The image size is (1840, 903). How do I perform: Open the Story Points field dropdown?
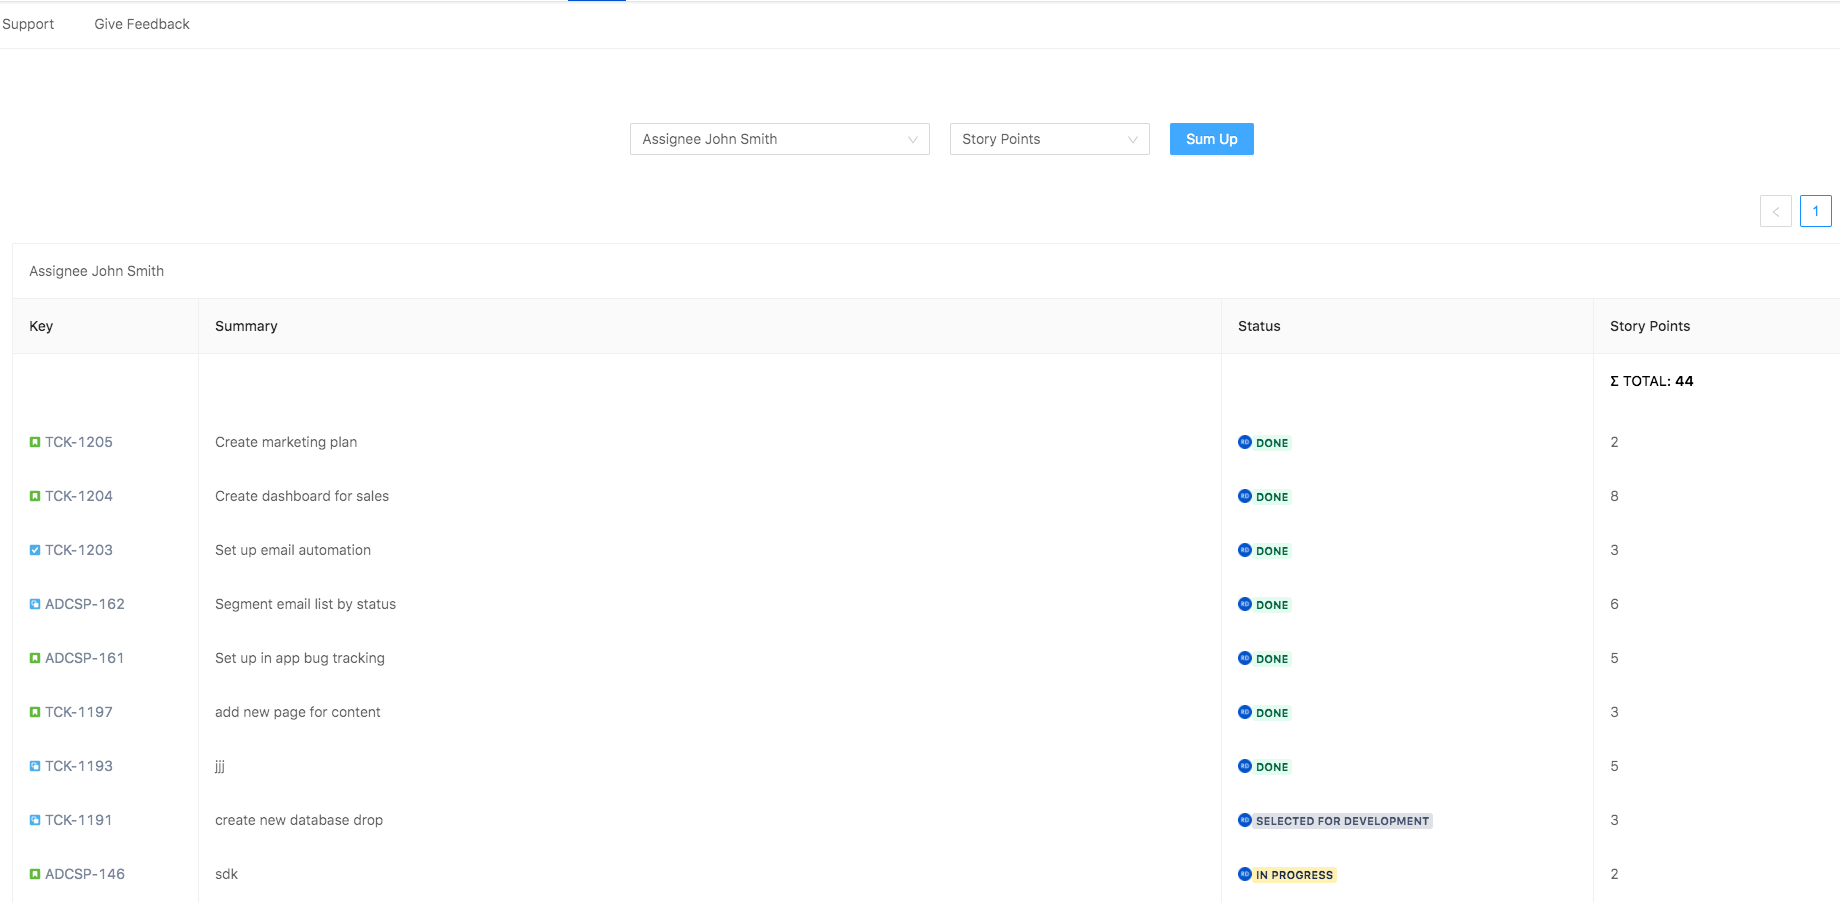[x=1050, y=139]
